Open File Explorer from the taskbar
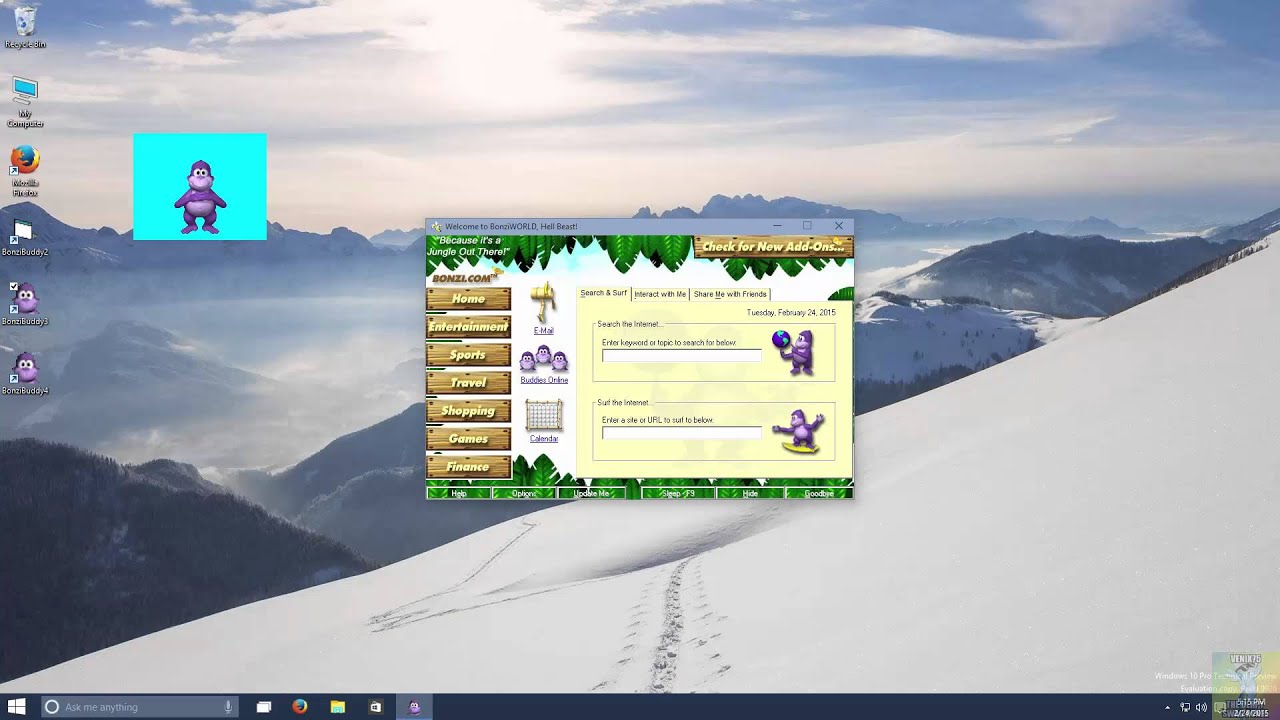1280x720 pixels. click(x=338, y=707)
